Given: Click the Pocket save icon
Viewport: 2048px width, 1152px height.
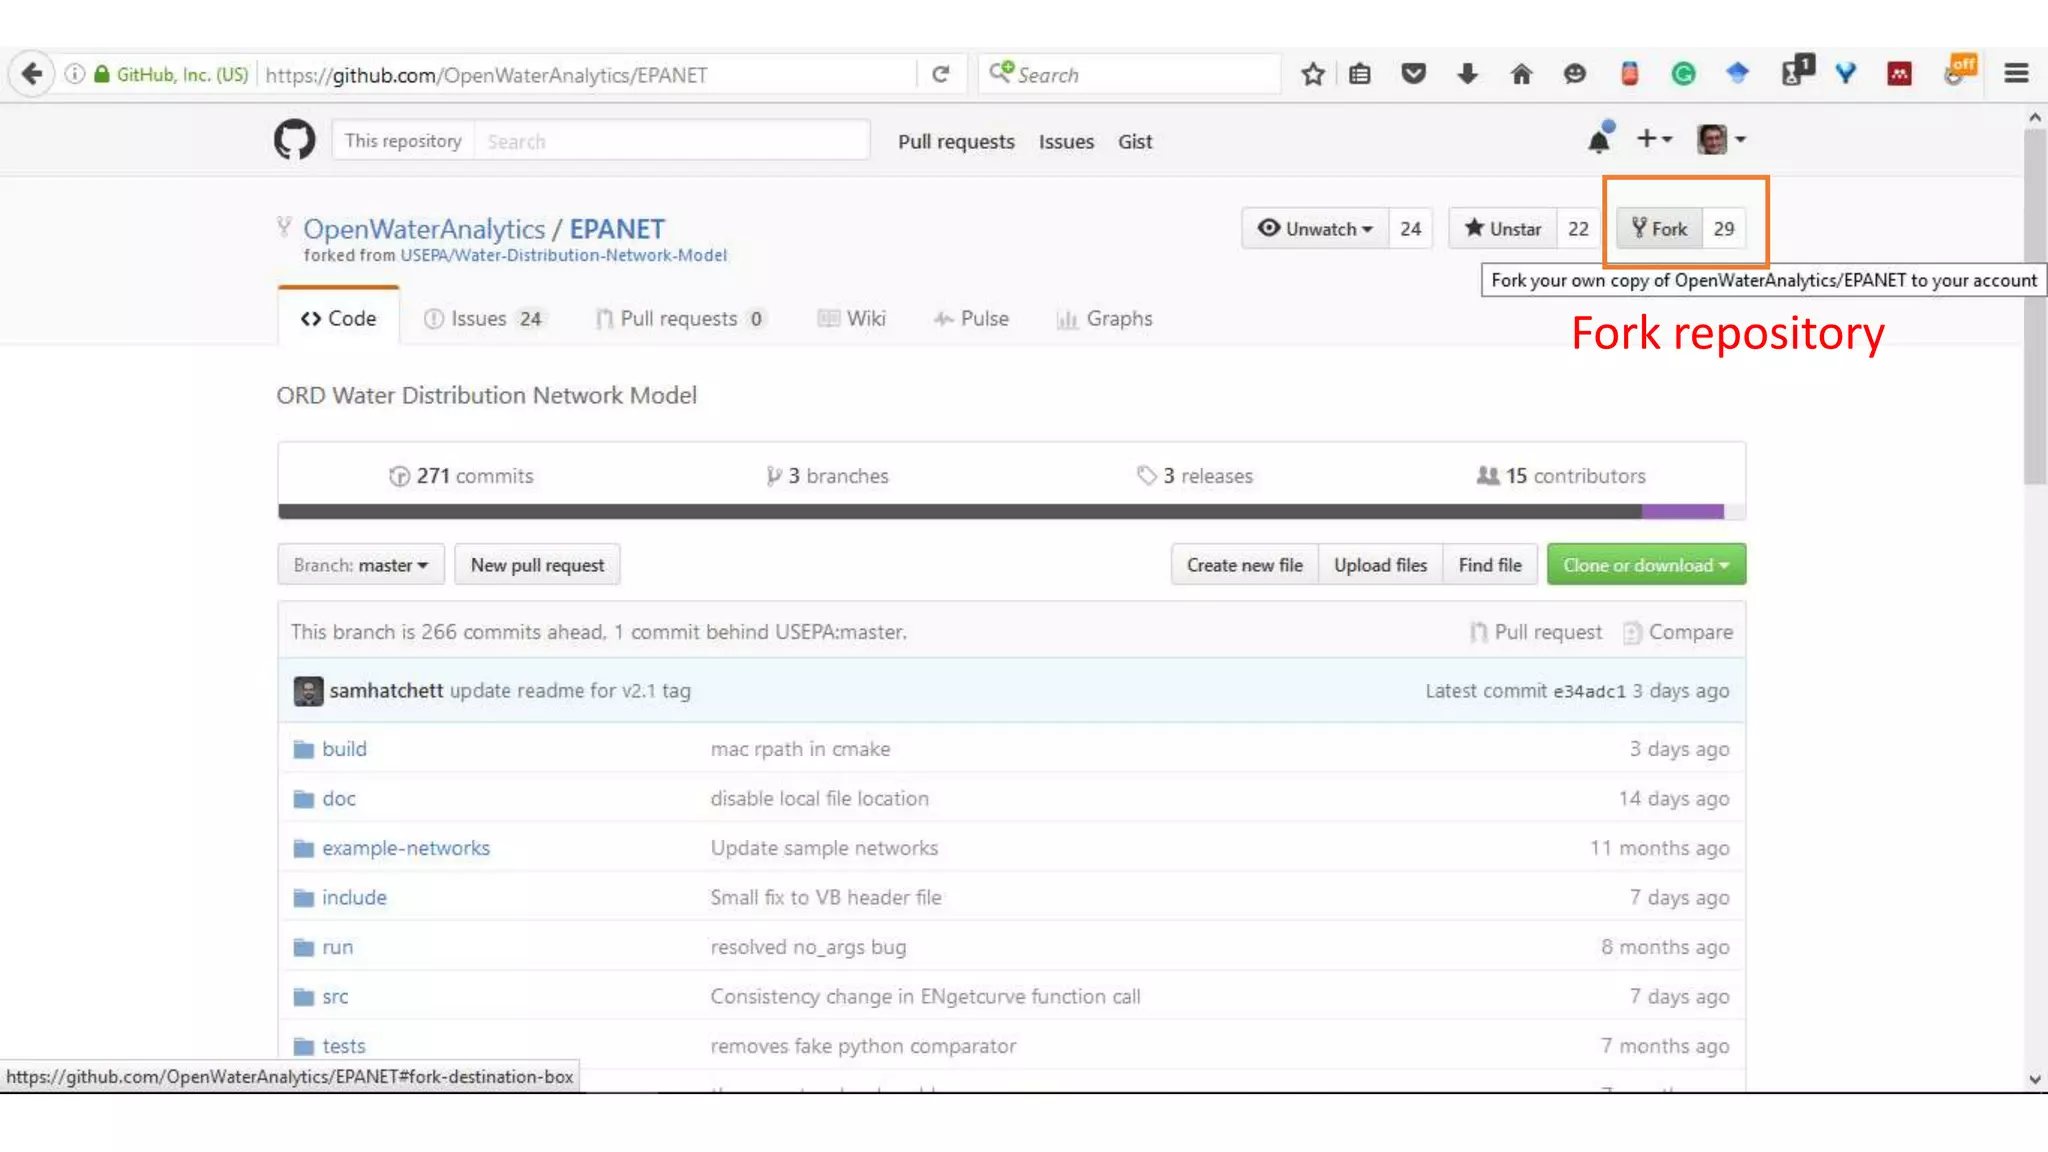Looking at the screenshot, I should [x=1413, y=74].
